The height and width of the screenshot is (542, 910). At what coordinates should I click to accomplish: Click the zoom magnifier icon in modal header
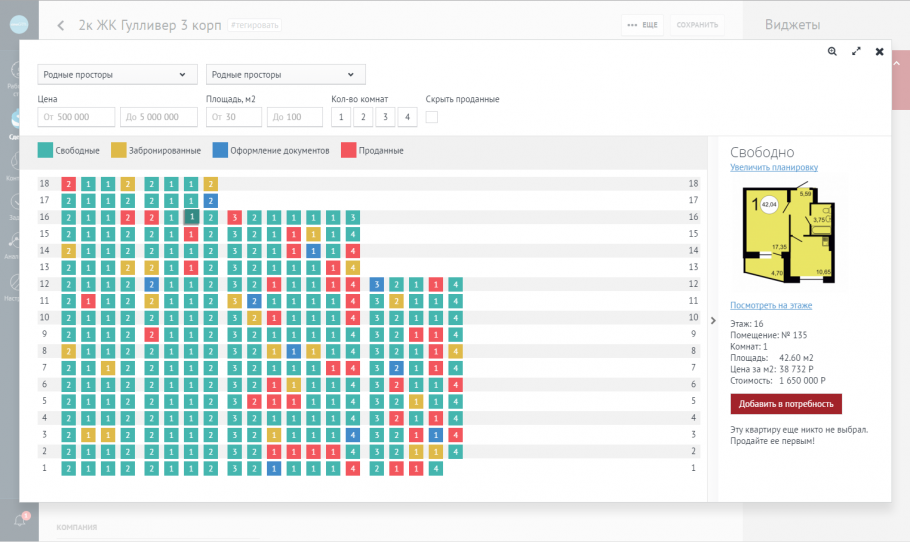[x=832, y=51]
